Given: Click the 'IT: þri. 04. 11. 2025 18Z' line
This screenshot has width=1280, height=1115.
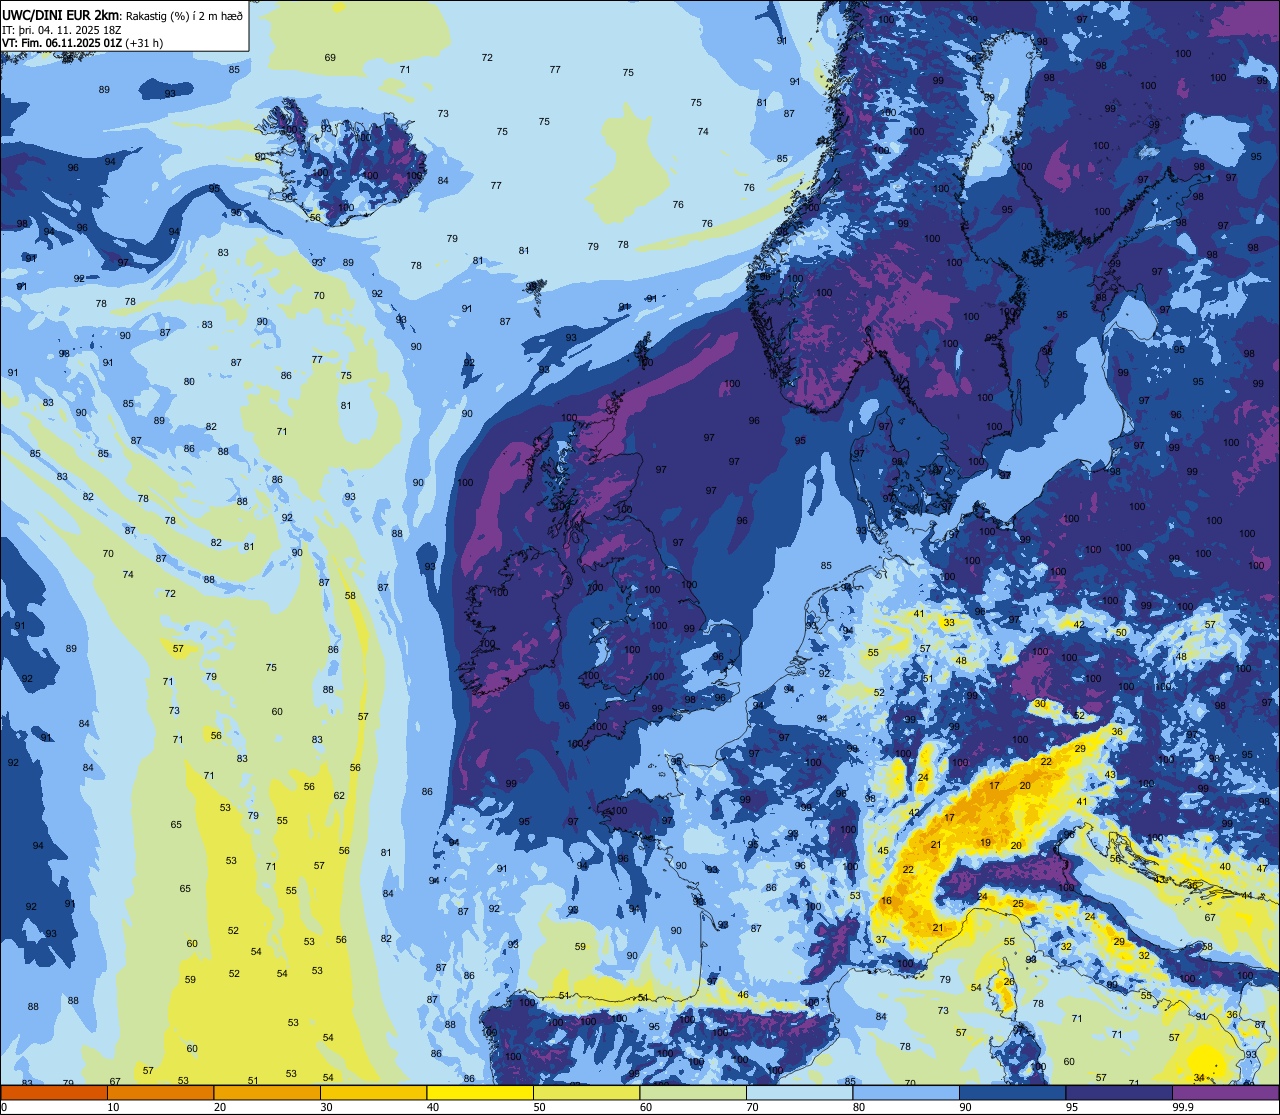Looking at the screenshot, I should 63,29.
